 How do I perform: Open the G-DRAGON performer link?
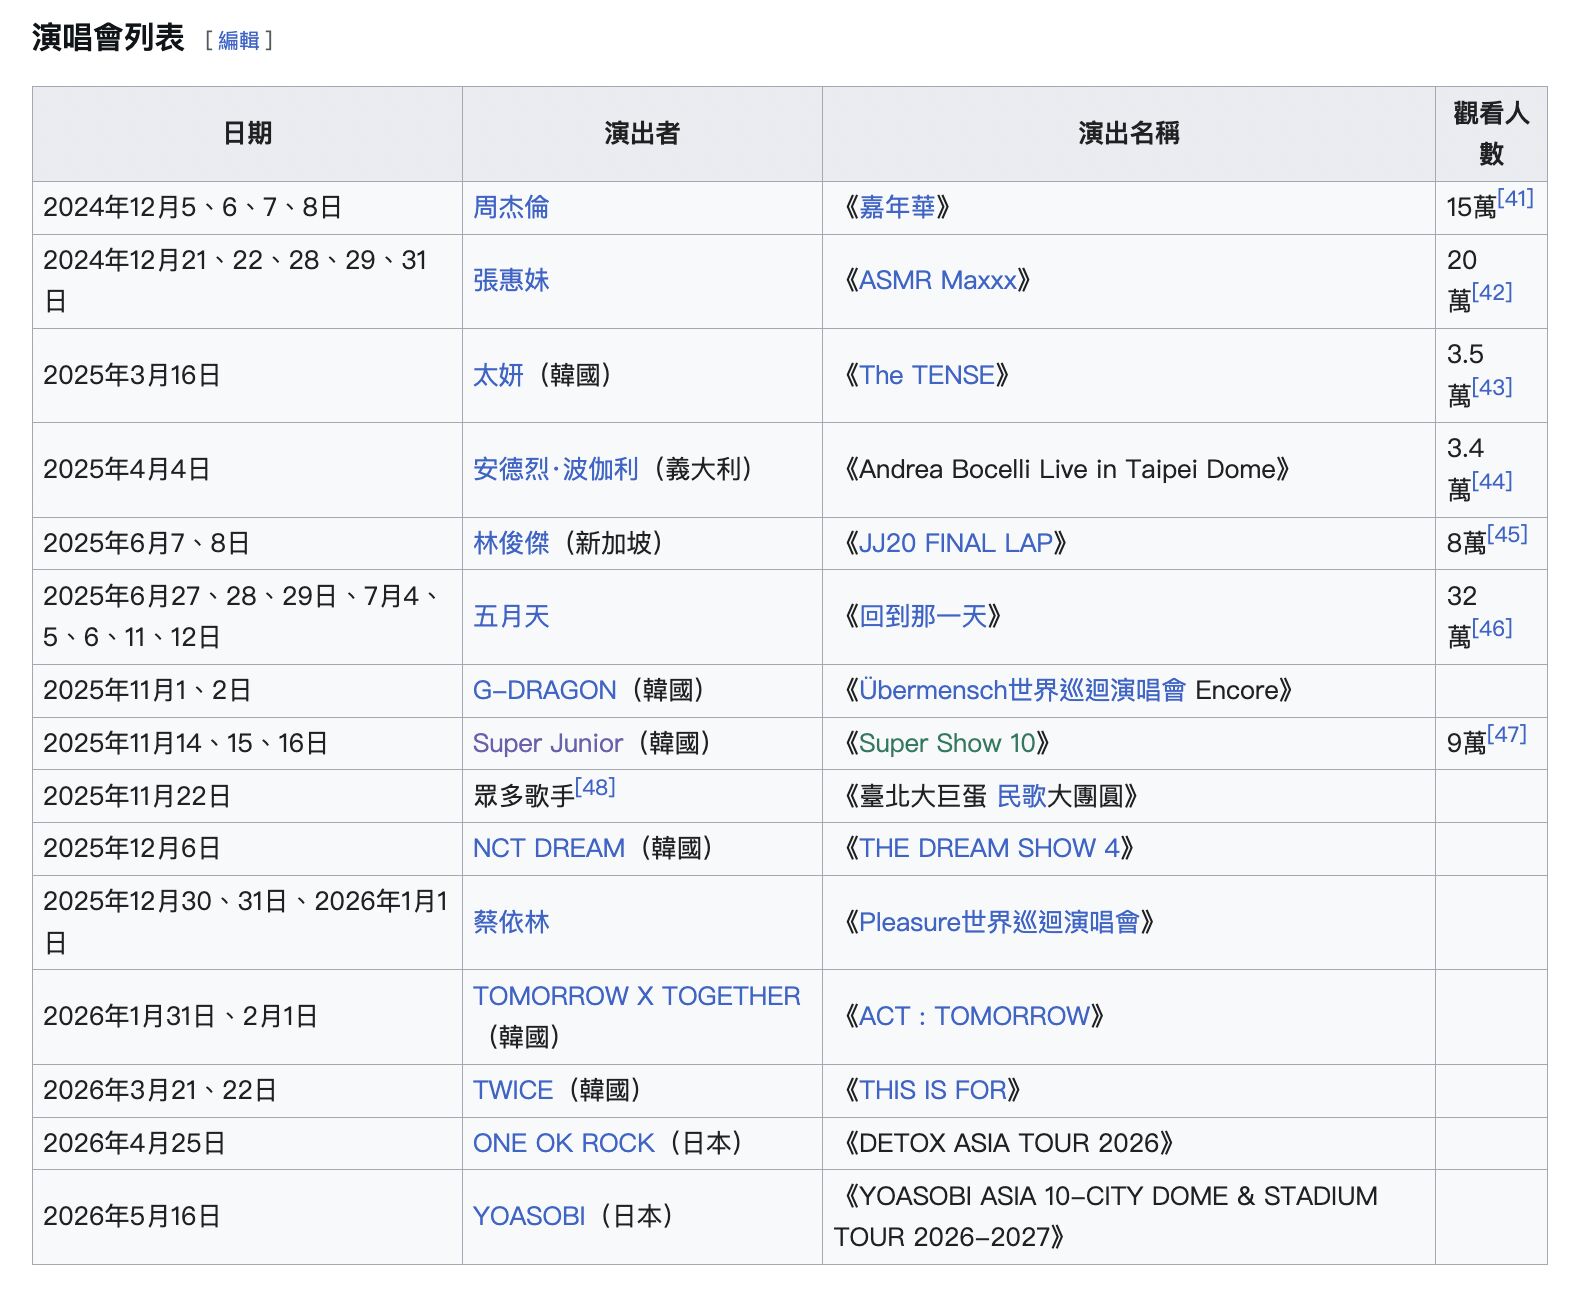[545, 690]
